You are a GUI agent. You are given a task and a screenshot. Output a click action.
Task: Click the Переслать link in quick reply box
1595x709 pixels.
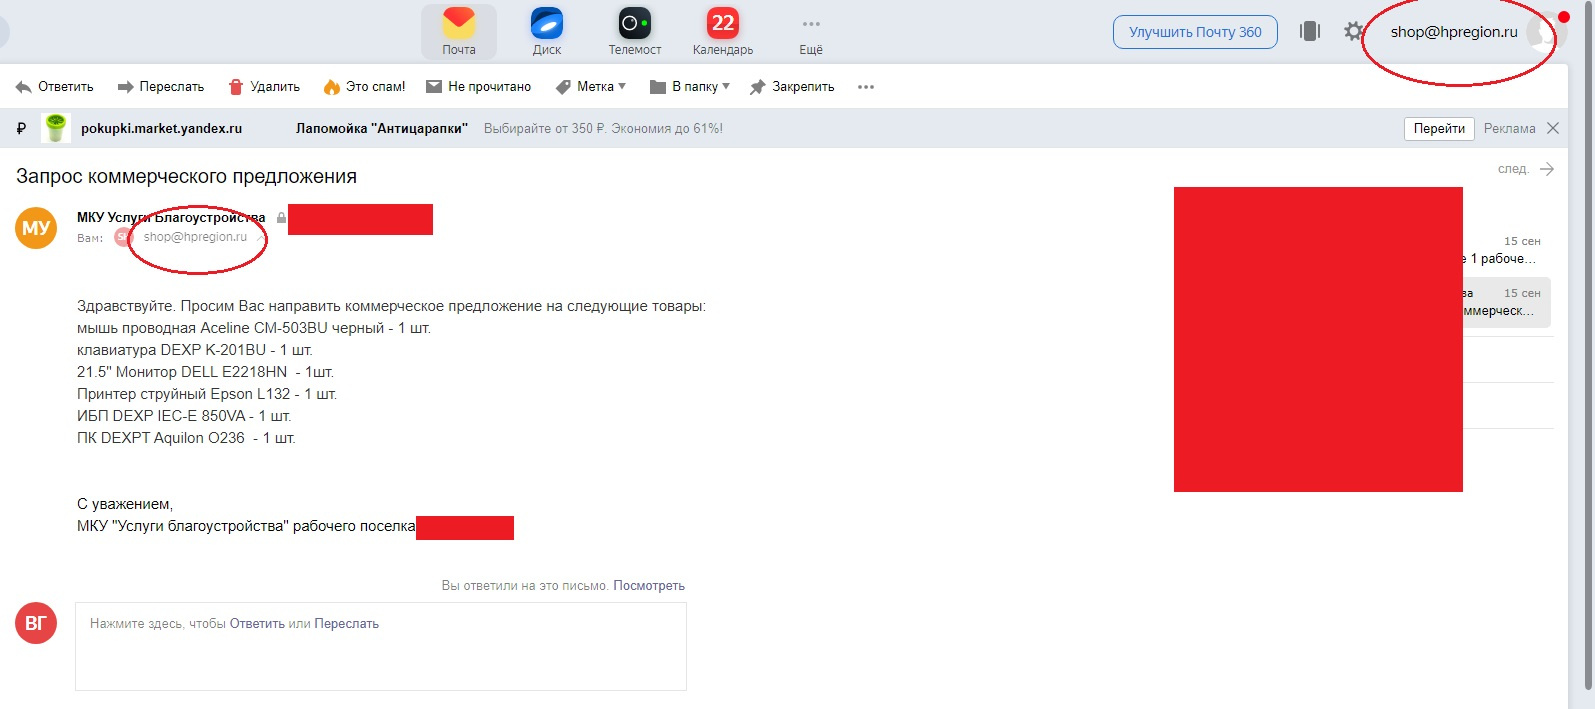(x=346, y=623)
